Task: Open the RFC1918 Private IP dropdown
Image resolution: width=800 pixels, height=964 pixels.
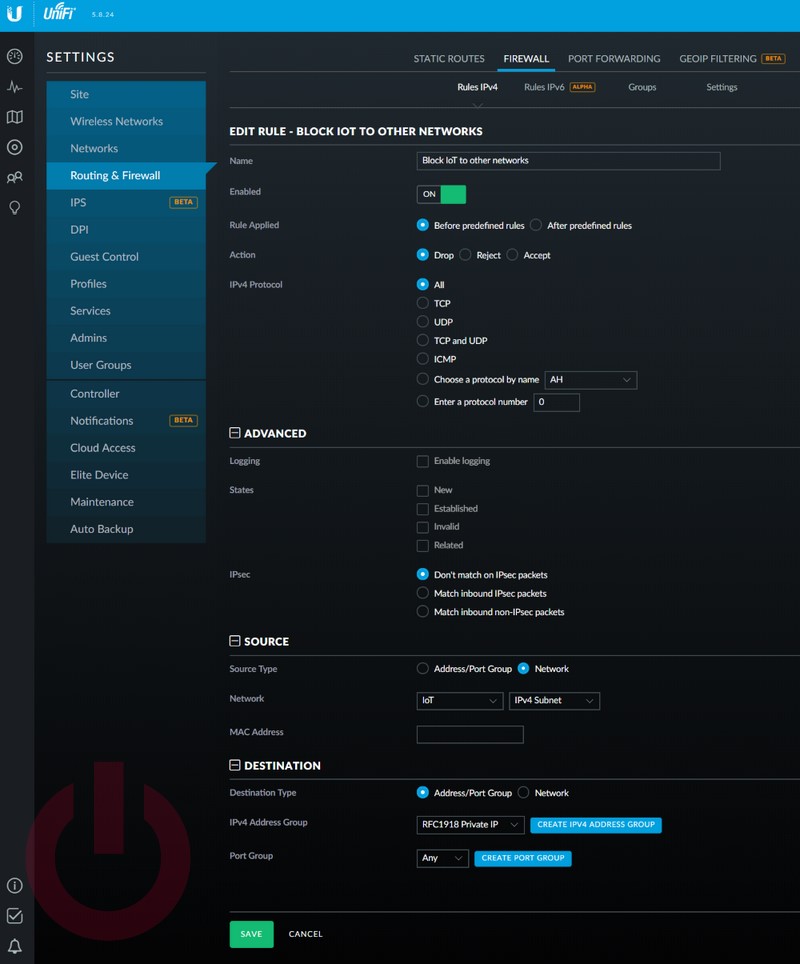Action: click(470, 824)
